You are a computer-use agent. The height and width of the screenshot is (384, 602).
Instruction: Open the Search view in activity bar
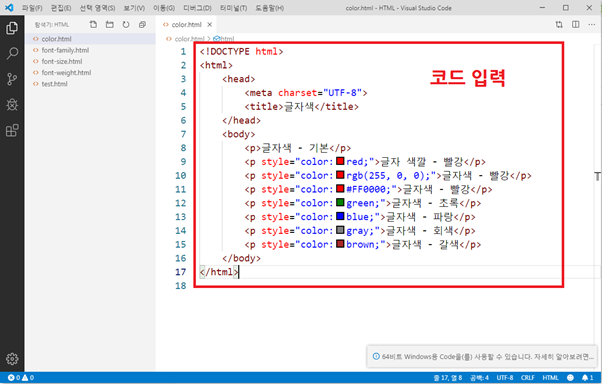(12, 54)
